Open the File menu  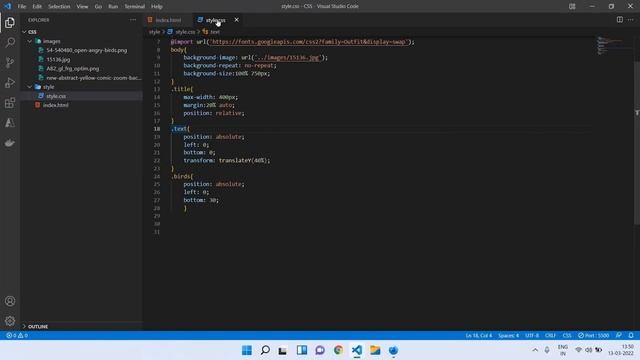(x=22, y=7)
